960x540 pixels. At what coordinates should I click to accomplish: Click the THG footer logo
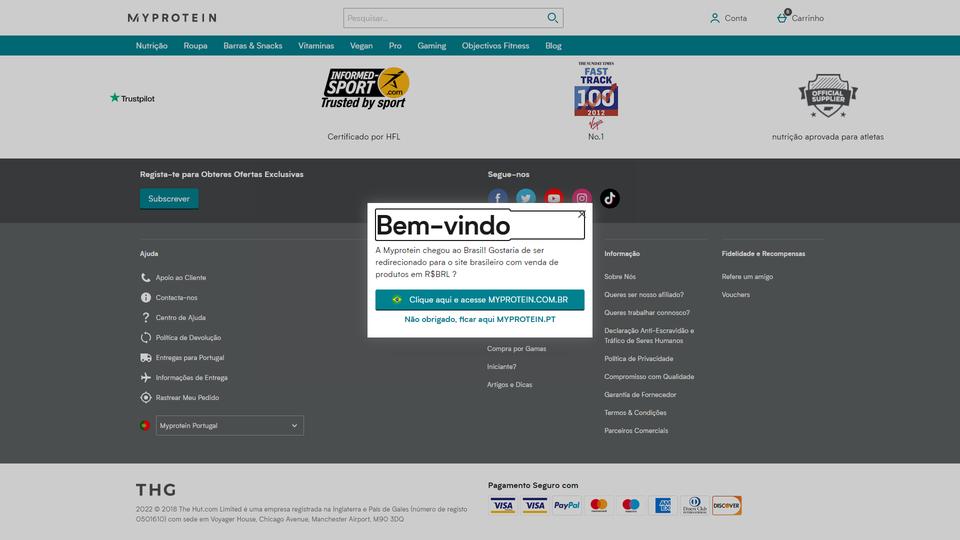tap(156, 490)
